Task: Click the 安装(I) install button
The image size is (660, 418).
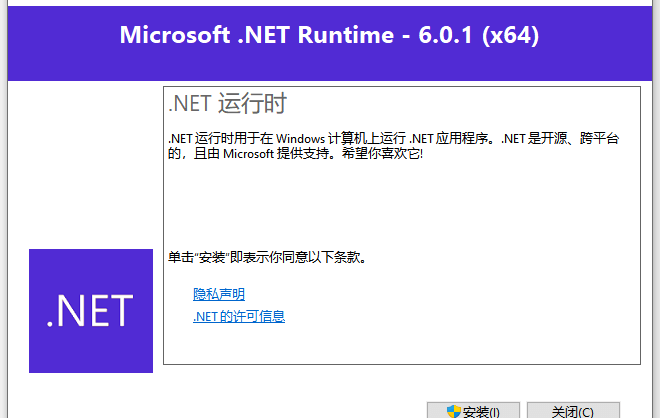Action: click(473, 410)
